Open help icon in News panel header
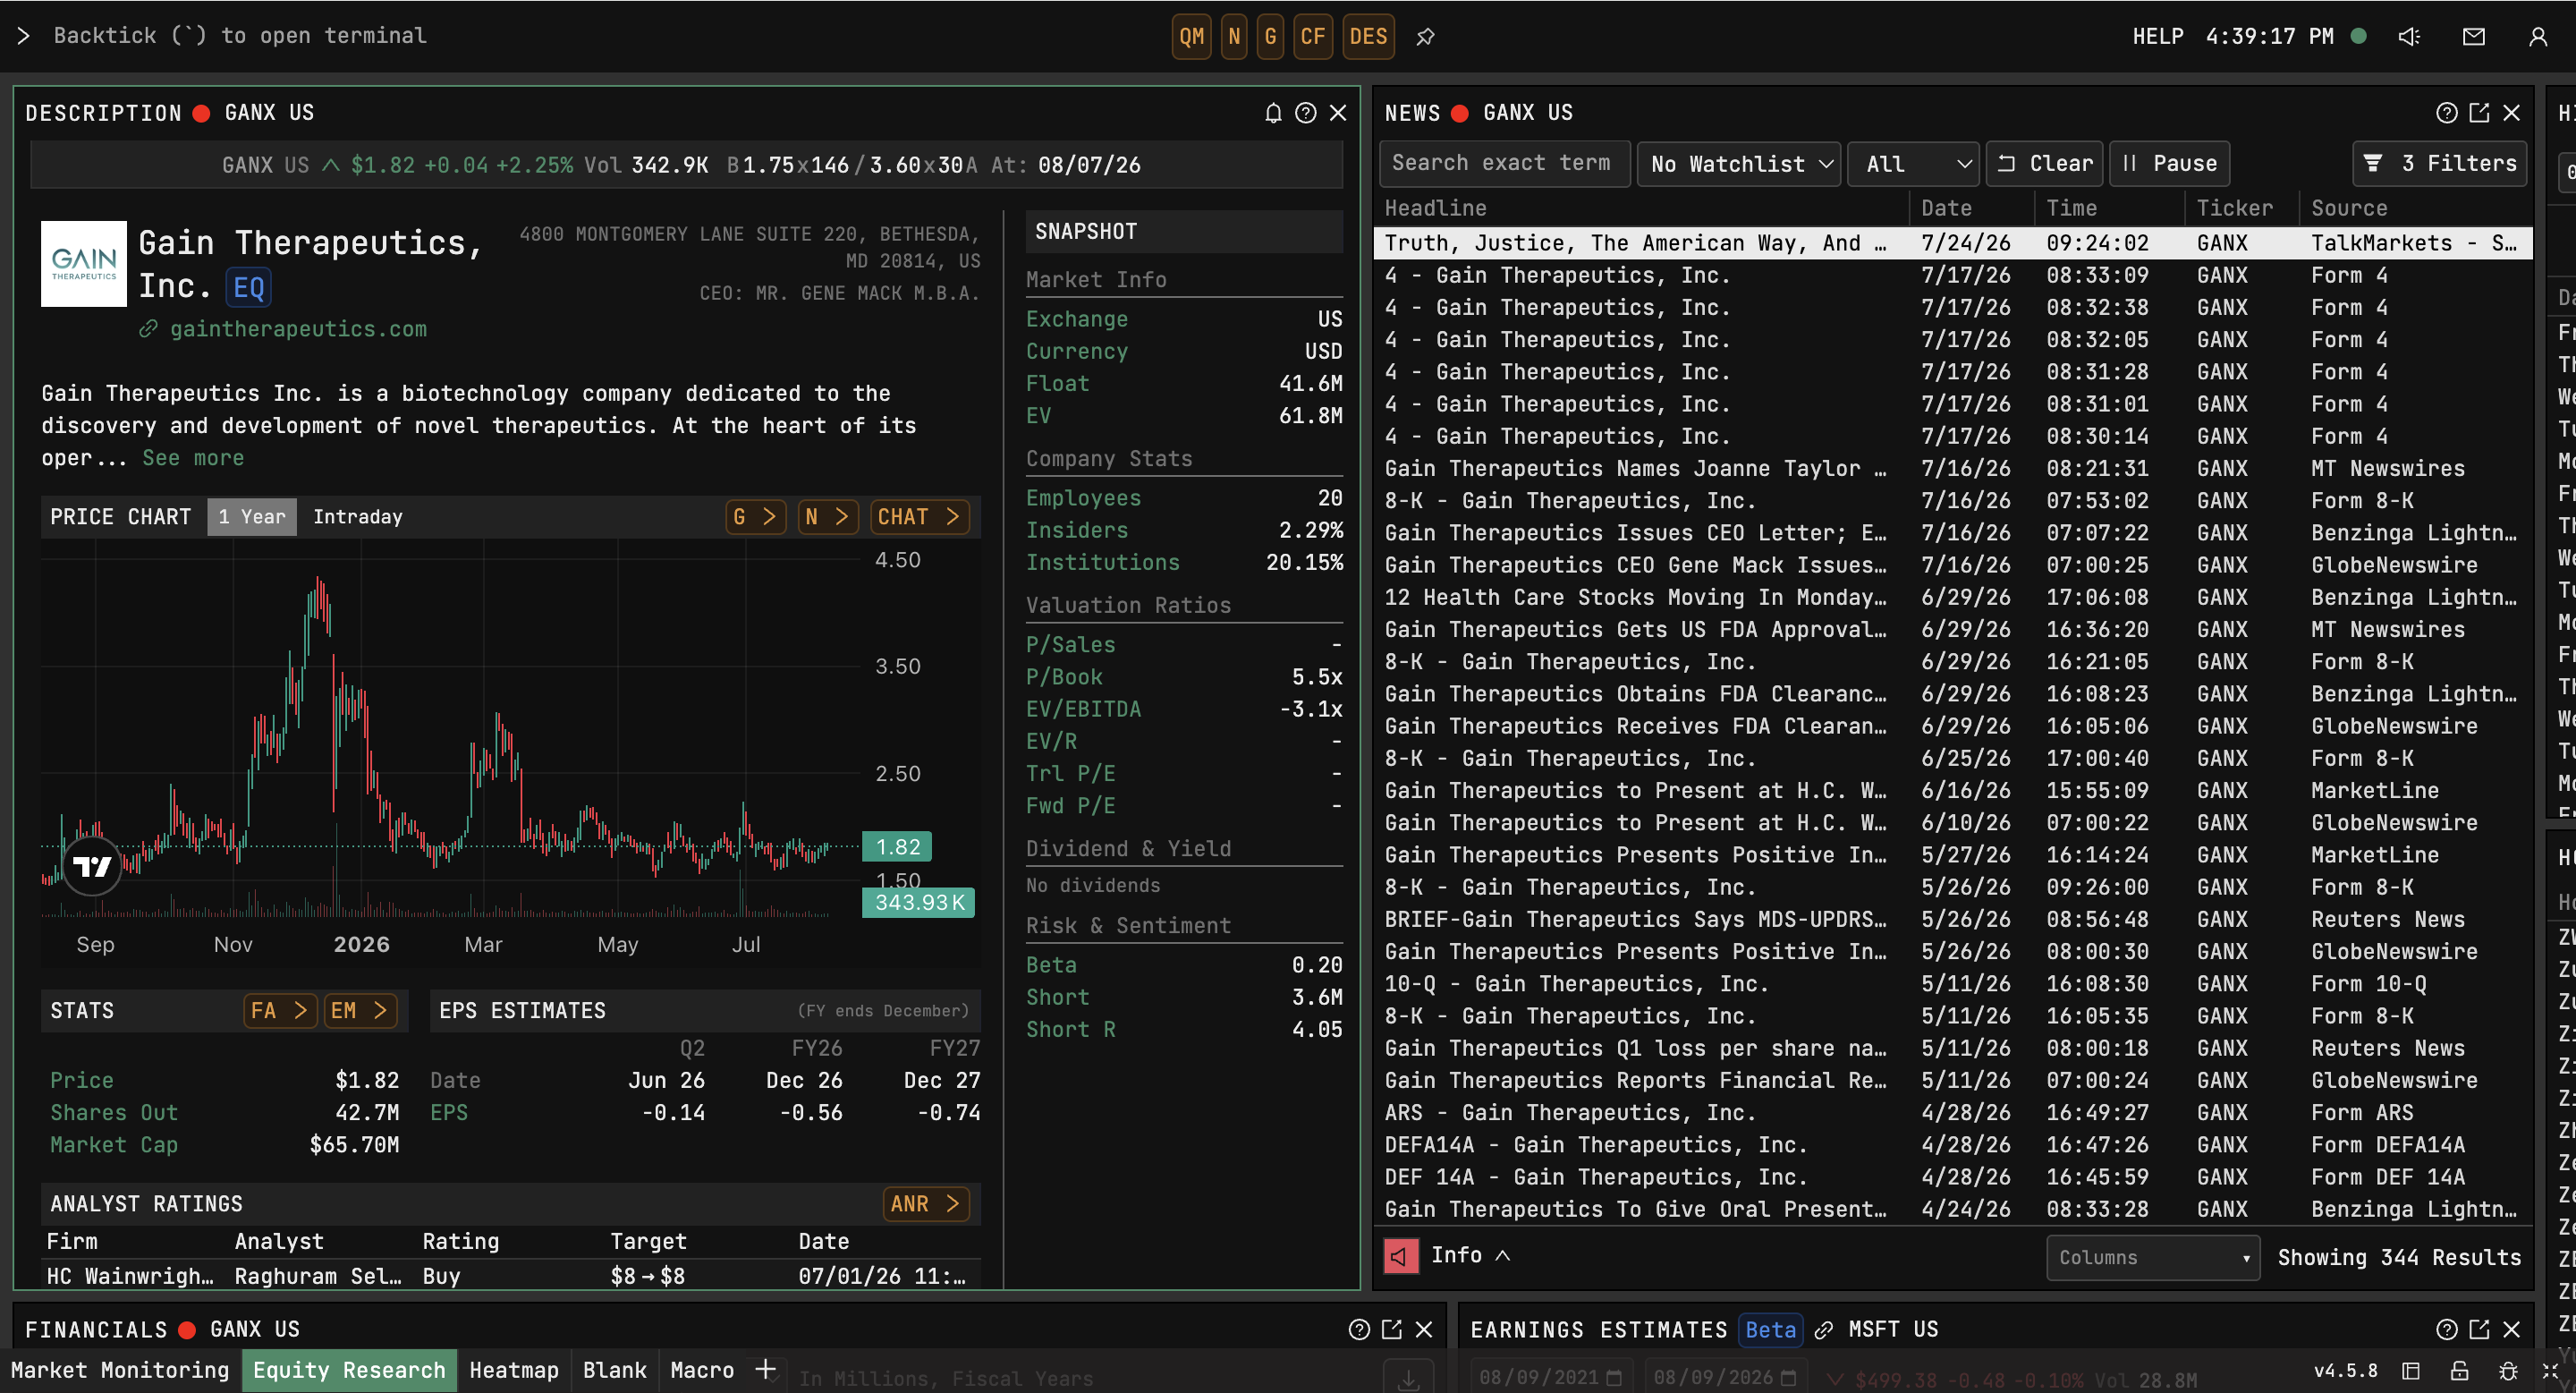Image resolution: width=2576 pixels, height=1393 pixels. (2446, 113)
